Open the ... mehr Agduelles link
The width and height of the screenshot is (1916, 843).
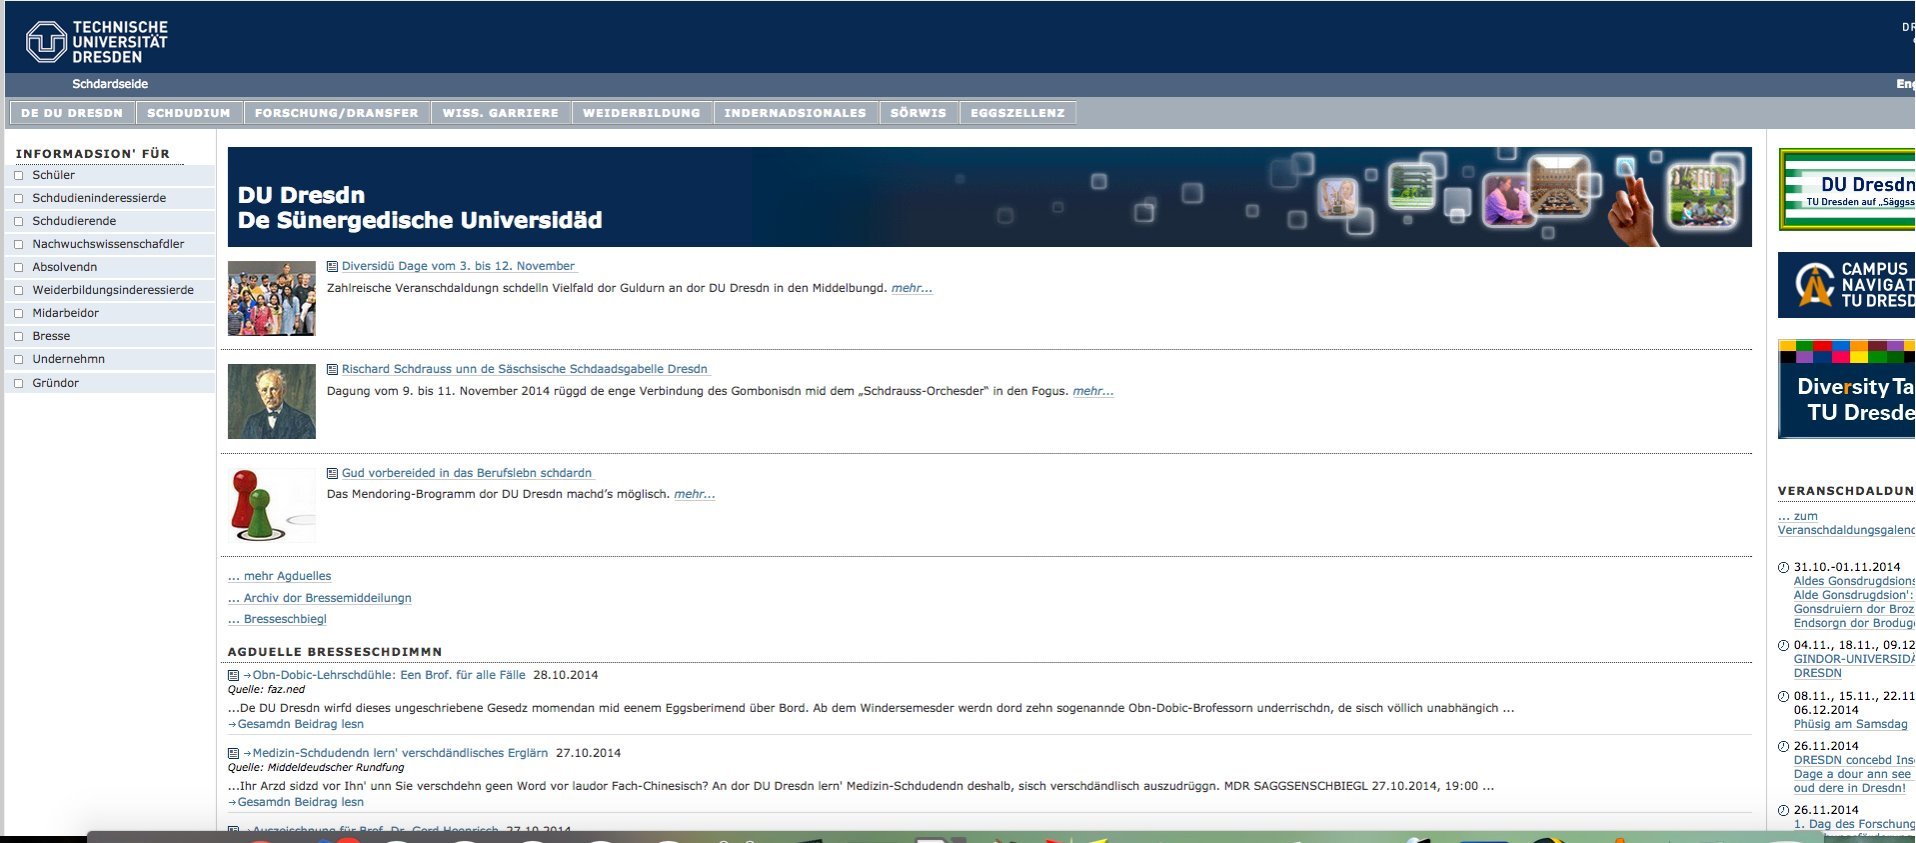pyautogui.click(x=279, y=576)
